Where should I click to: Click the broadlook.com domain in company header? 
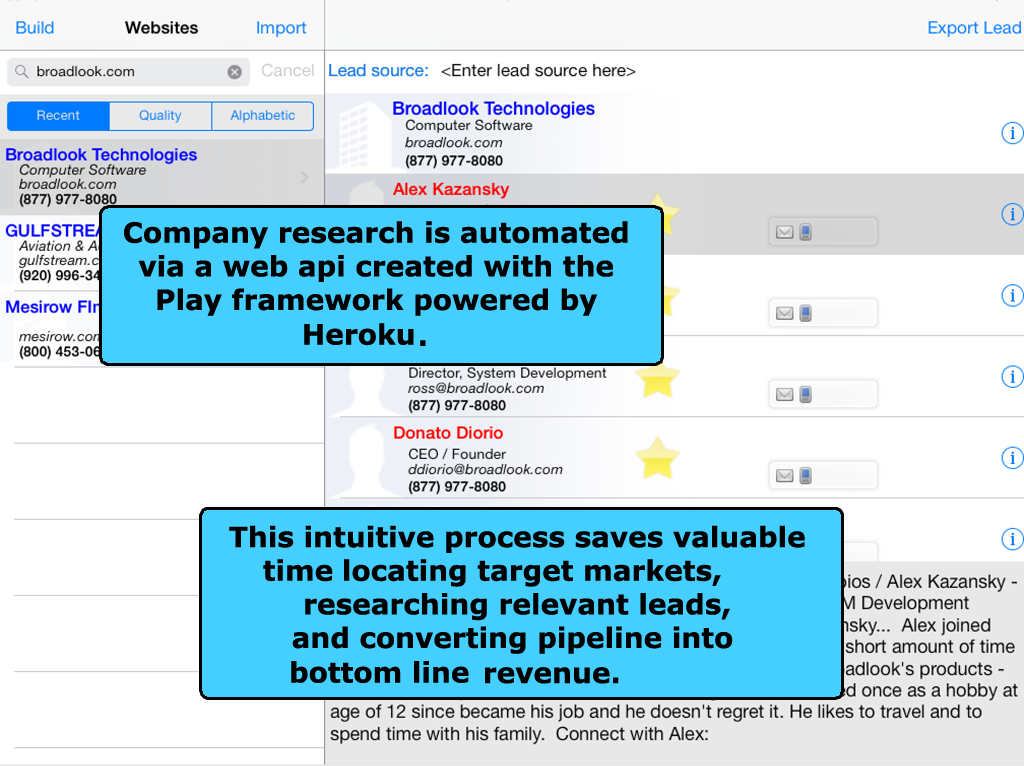(453, 143)
